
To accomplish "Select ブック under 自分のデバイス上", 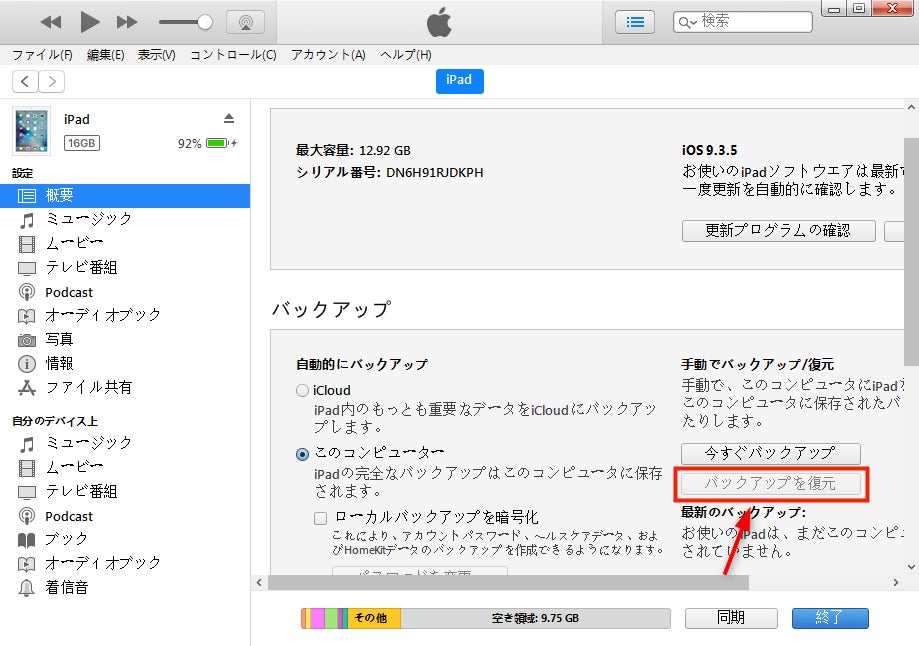I will click(x=125, y=539).
